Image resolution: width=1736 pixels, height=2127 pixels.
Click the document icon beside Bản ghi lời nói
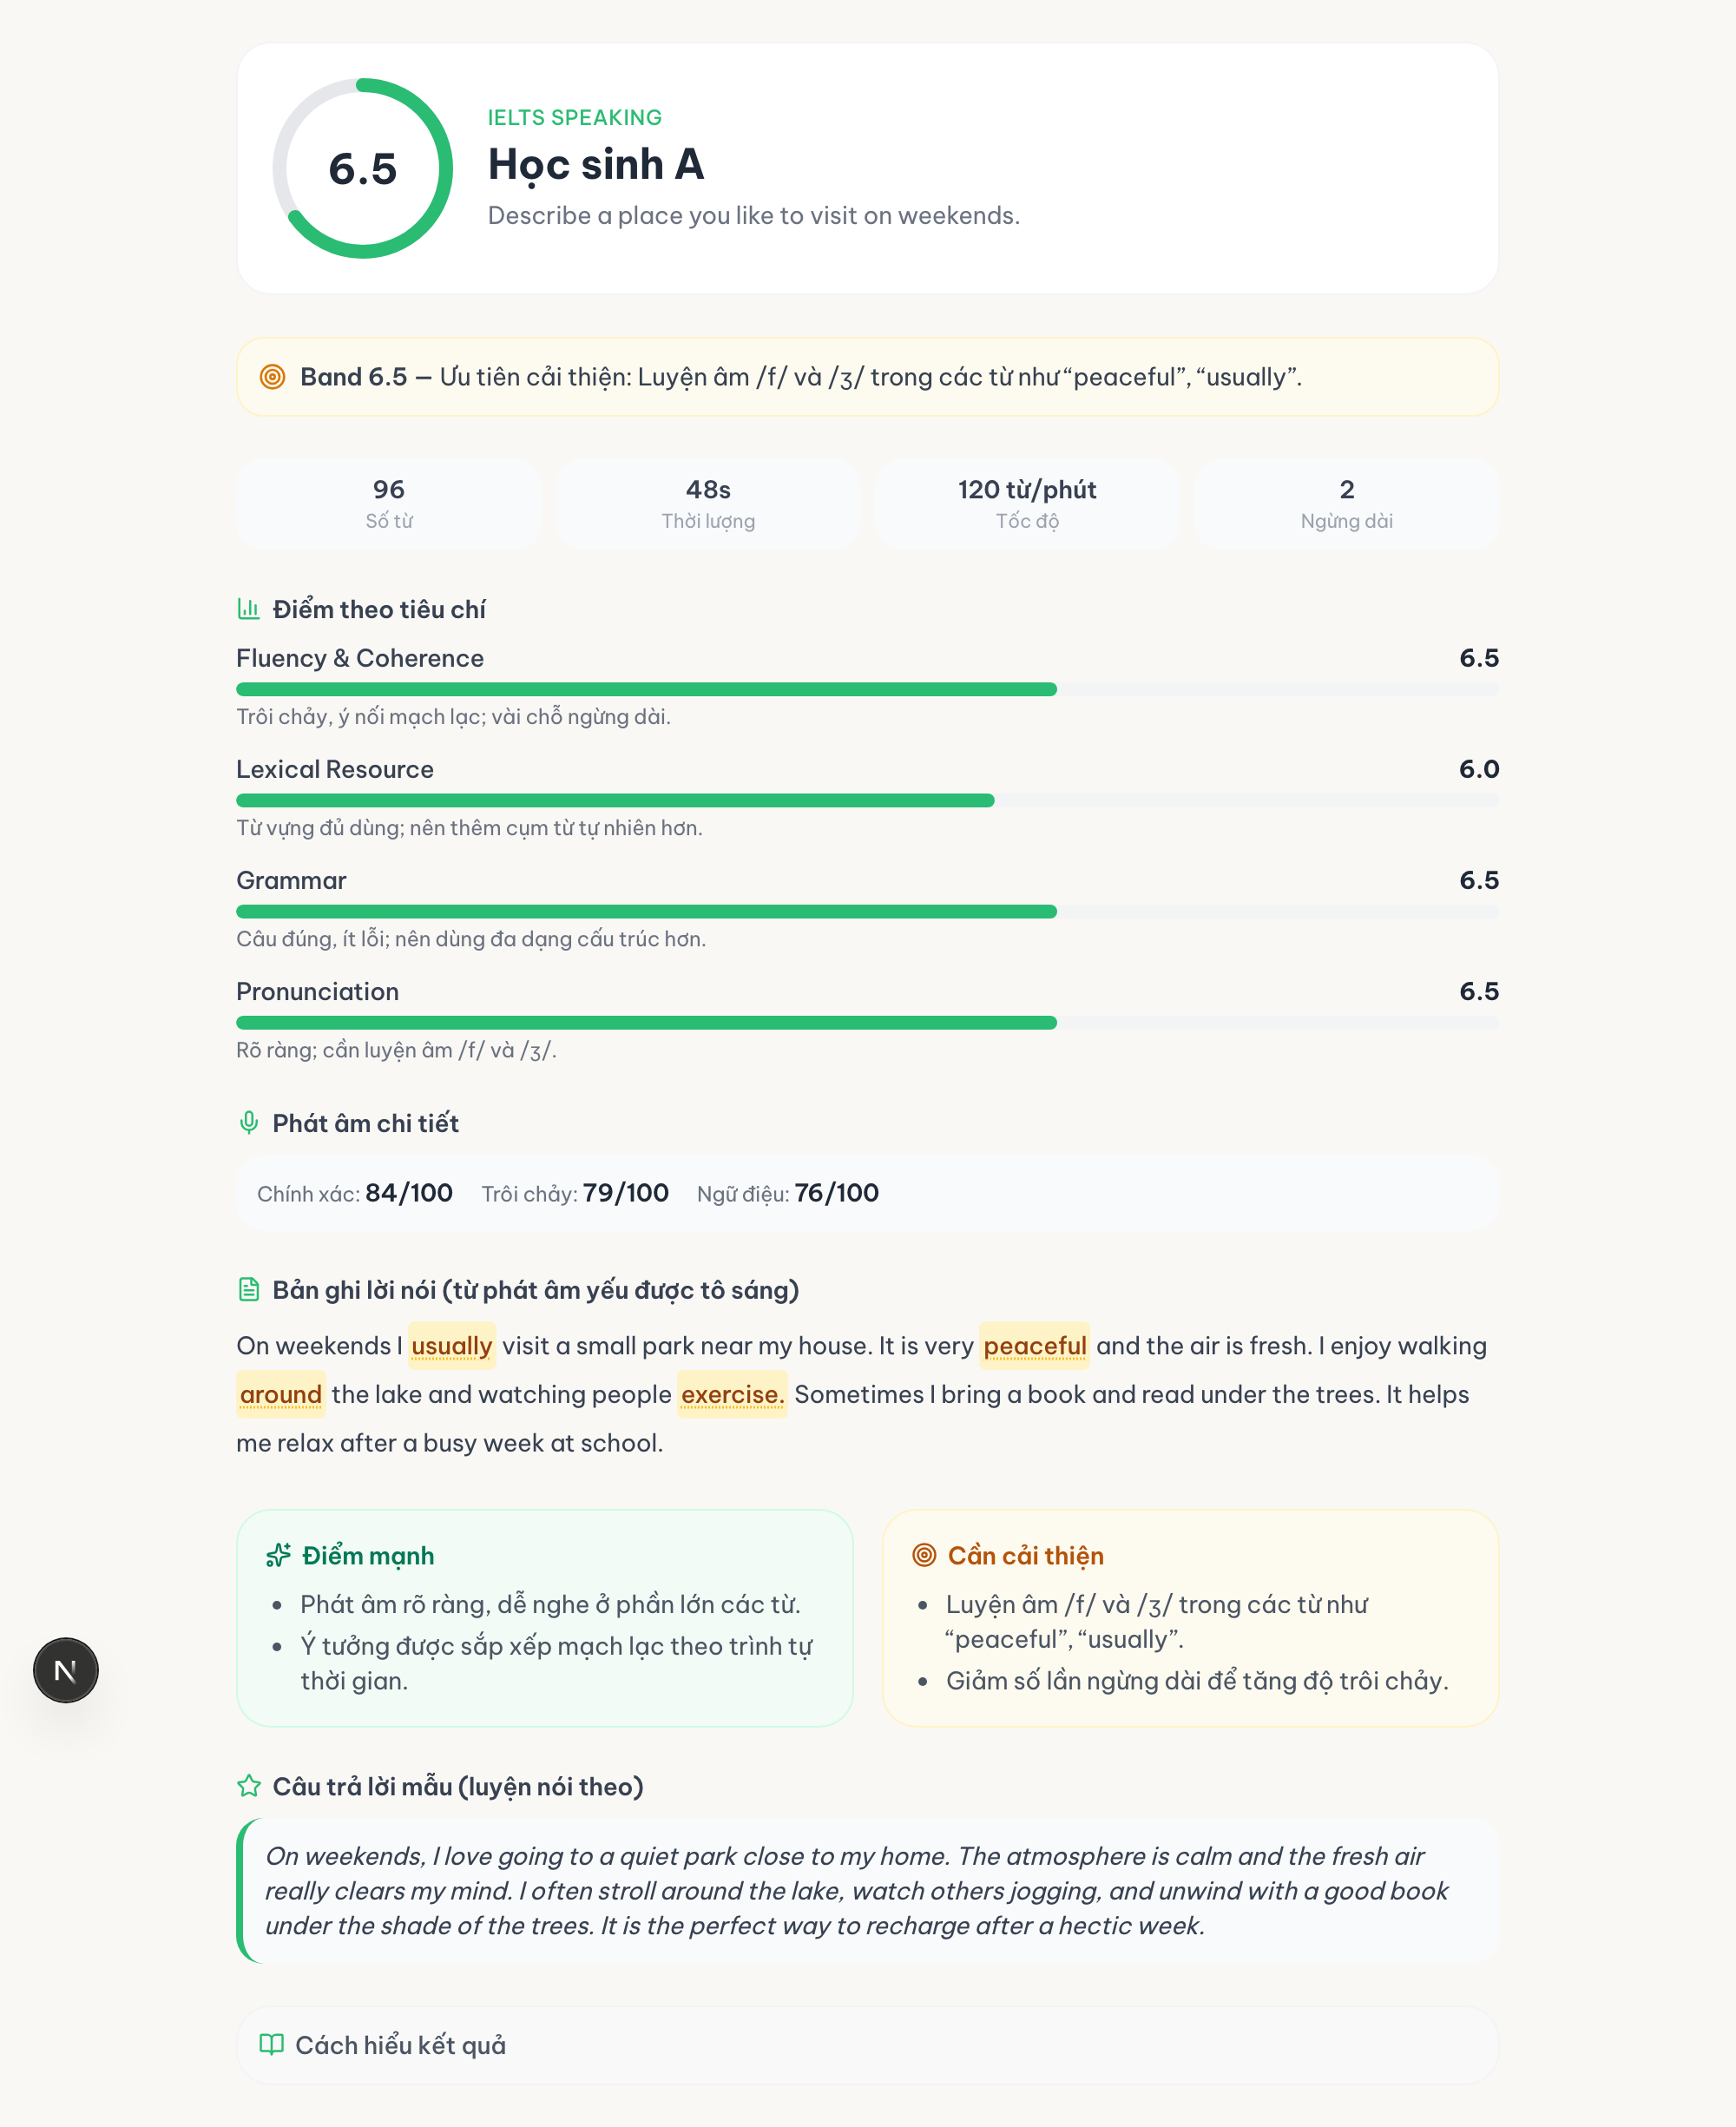[x=248, y=1289]
